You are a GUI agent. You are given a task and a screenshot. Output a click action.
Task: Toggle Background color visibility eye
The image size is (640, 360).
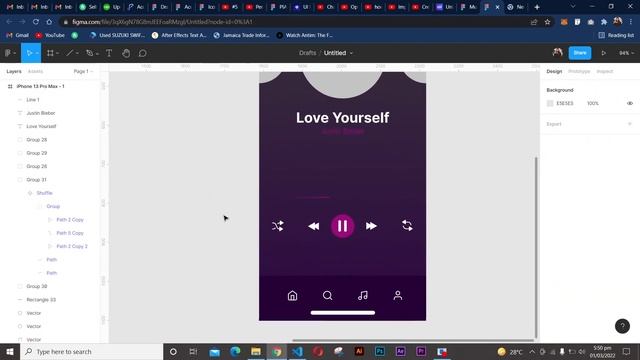(630, 103)
